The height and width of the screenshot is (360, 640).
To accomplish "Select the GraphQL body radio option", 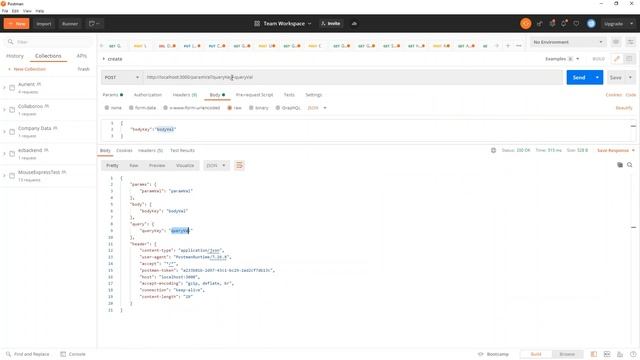I will click(x=278, y=108).
